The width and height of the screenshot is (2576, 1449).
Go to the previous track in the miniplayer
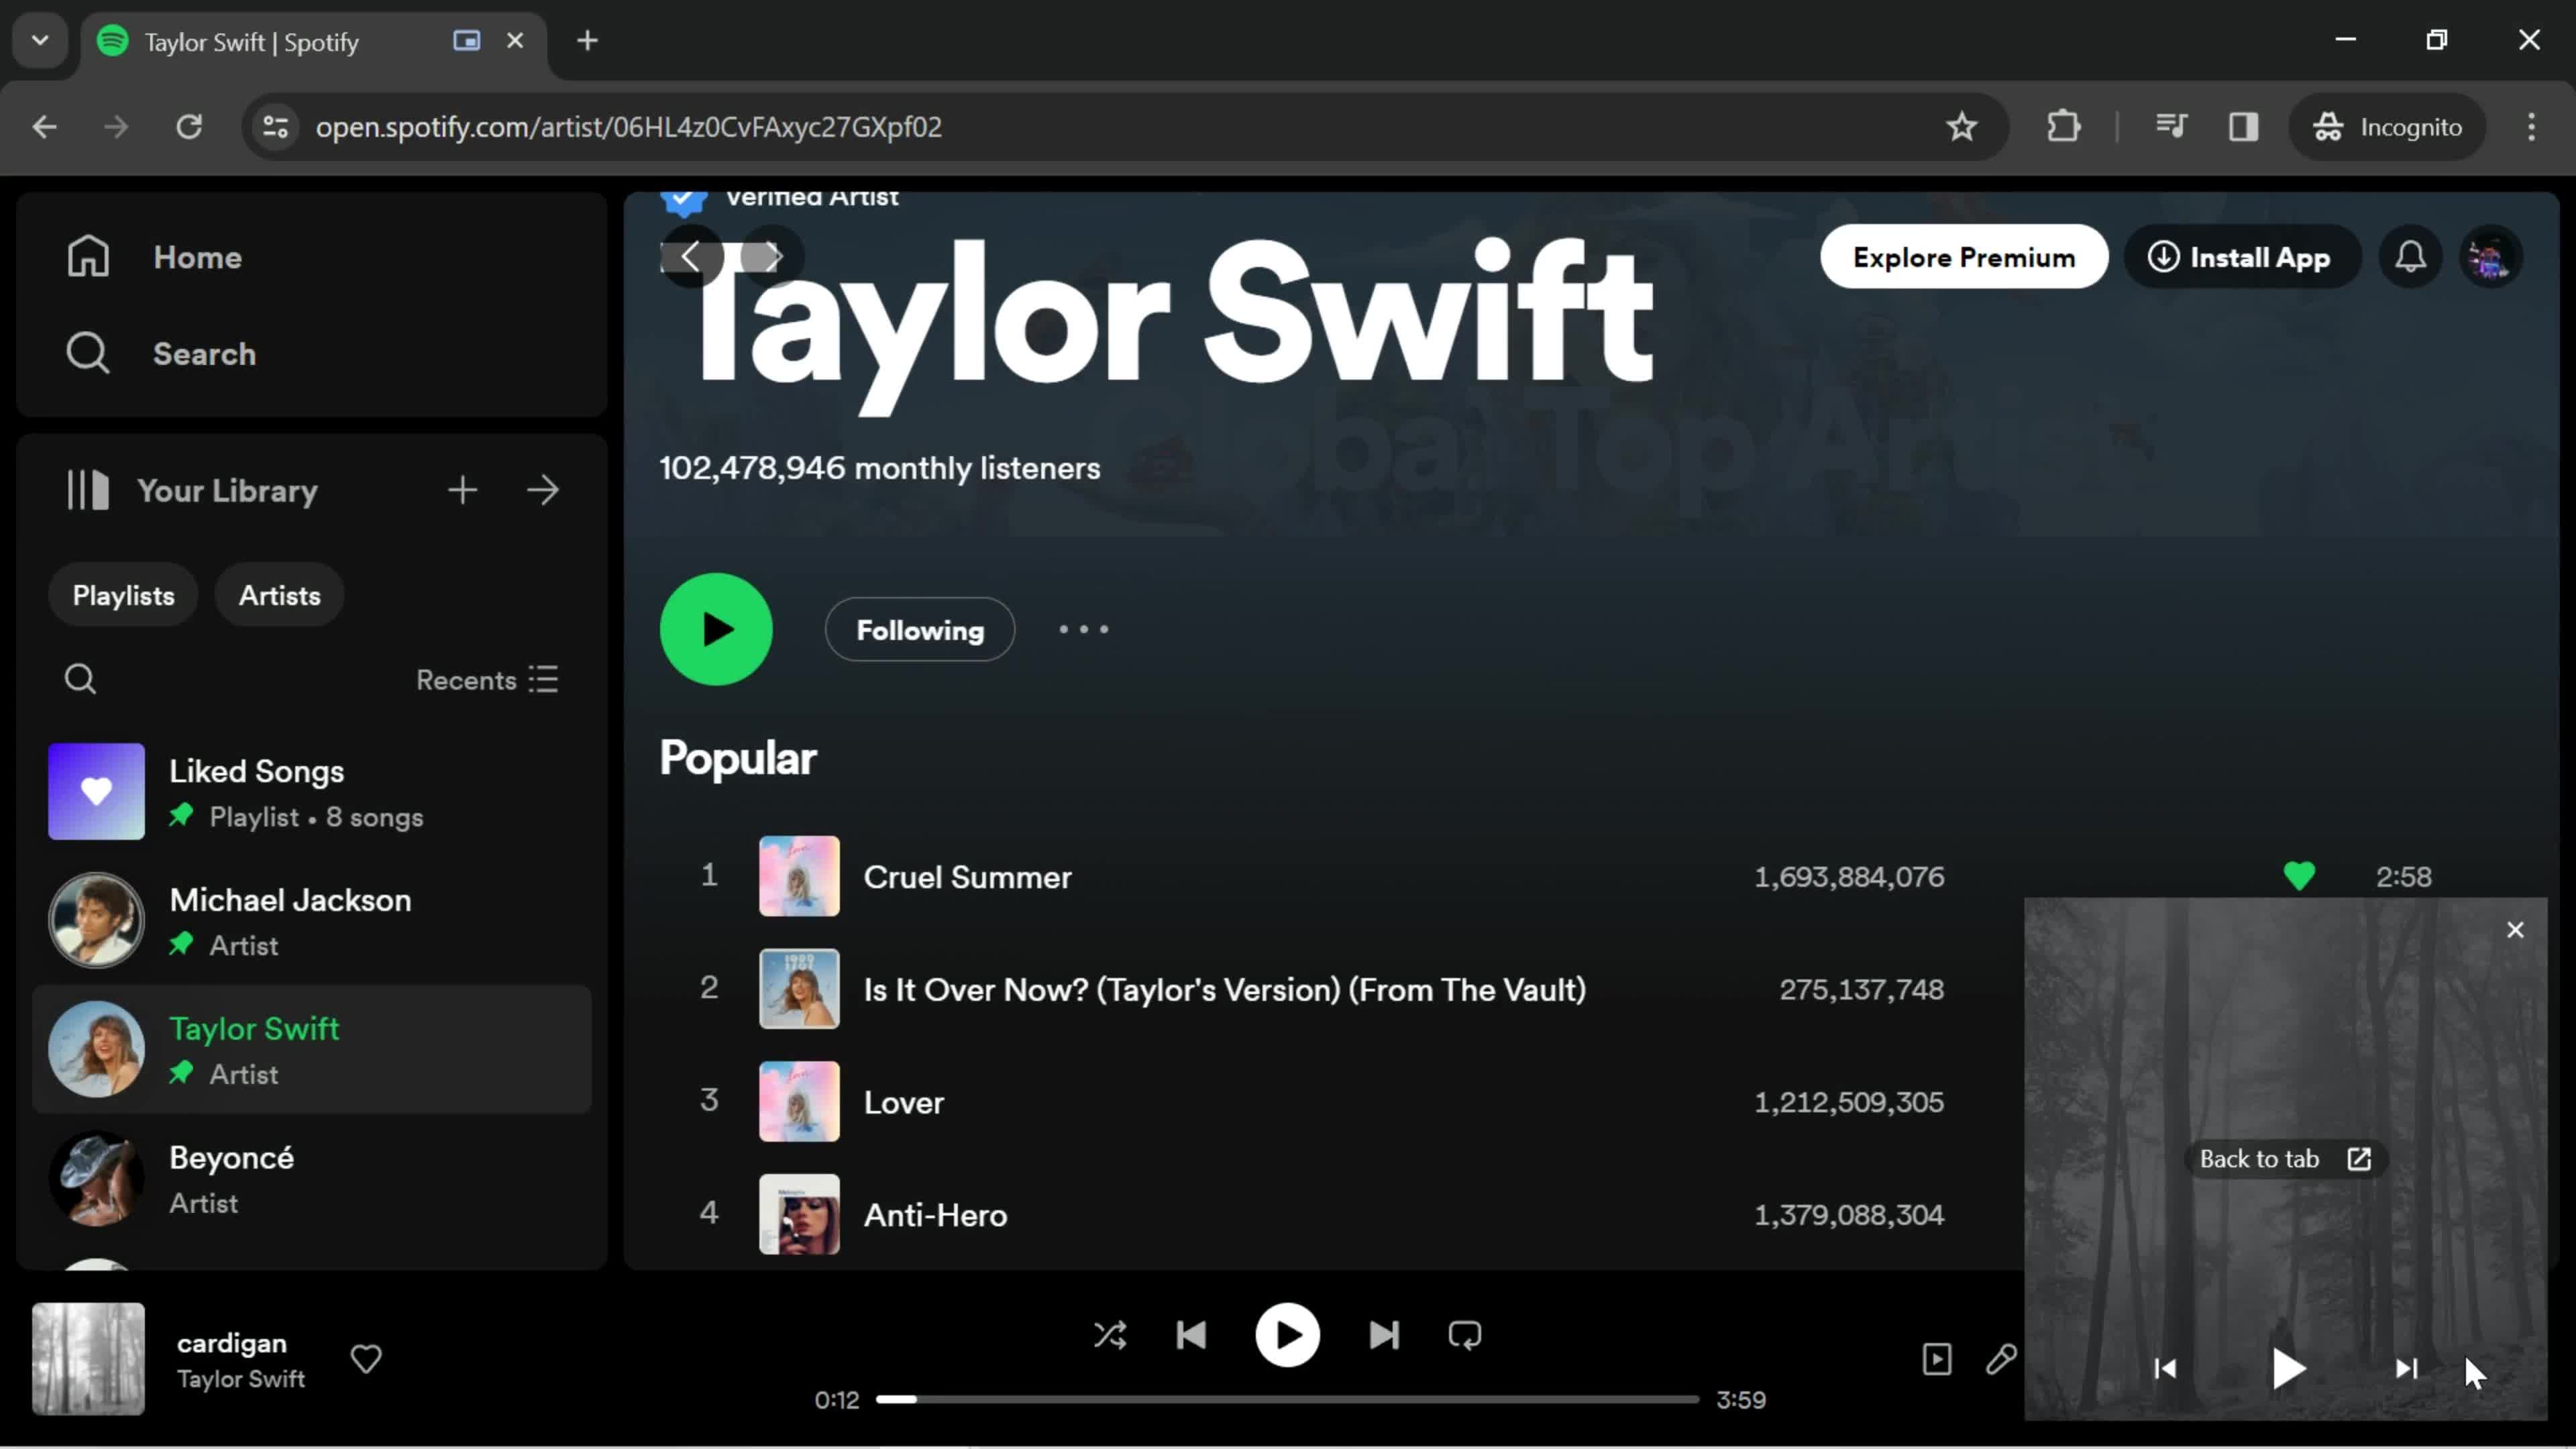[x=2165, y=1368]
